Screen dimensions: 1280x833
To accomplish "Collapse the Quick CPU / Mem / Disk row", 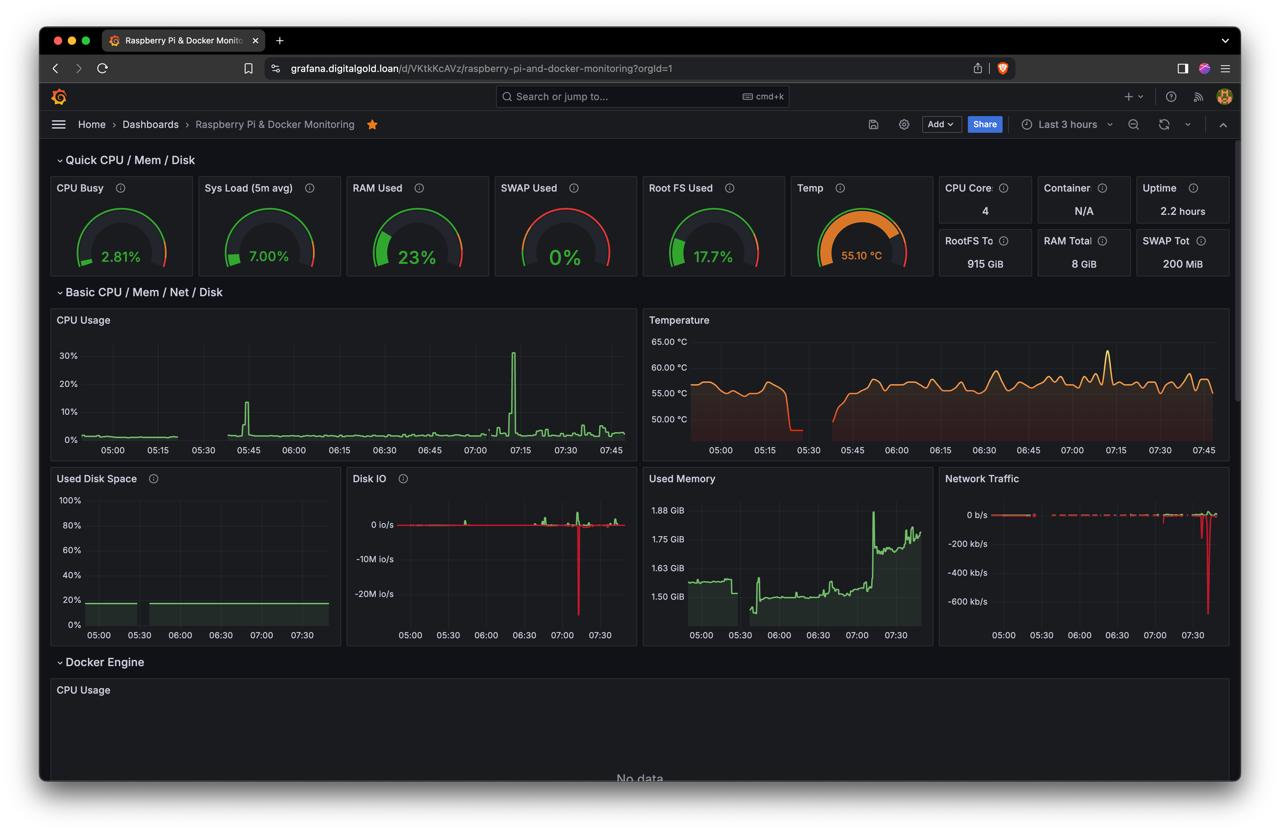I will coord(125,160).
